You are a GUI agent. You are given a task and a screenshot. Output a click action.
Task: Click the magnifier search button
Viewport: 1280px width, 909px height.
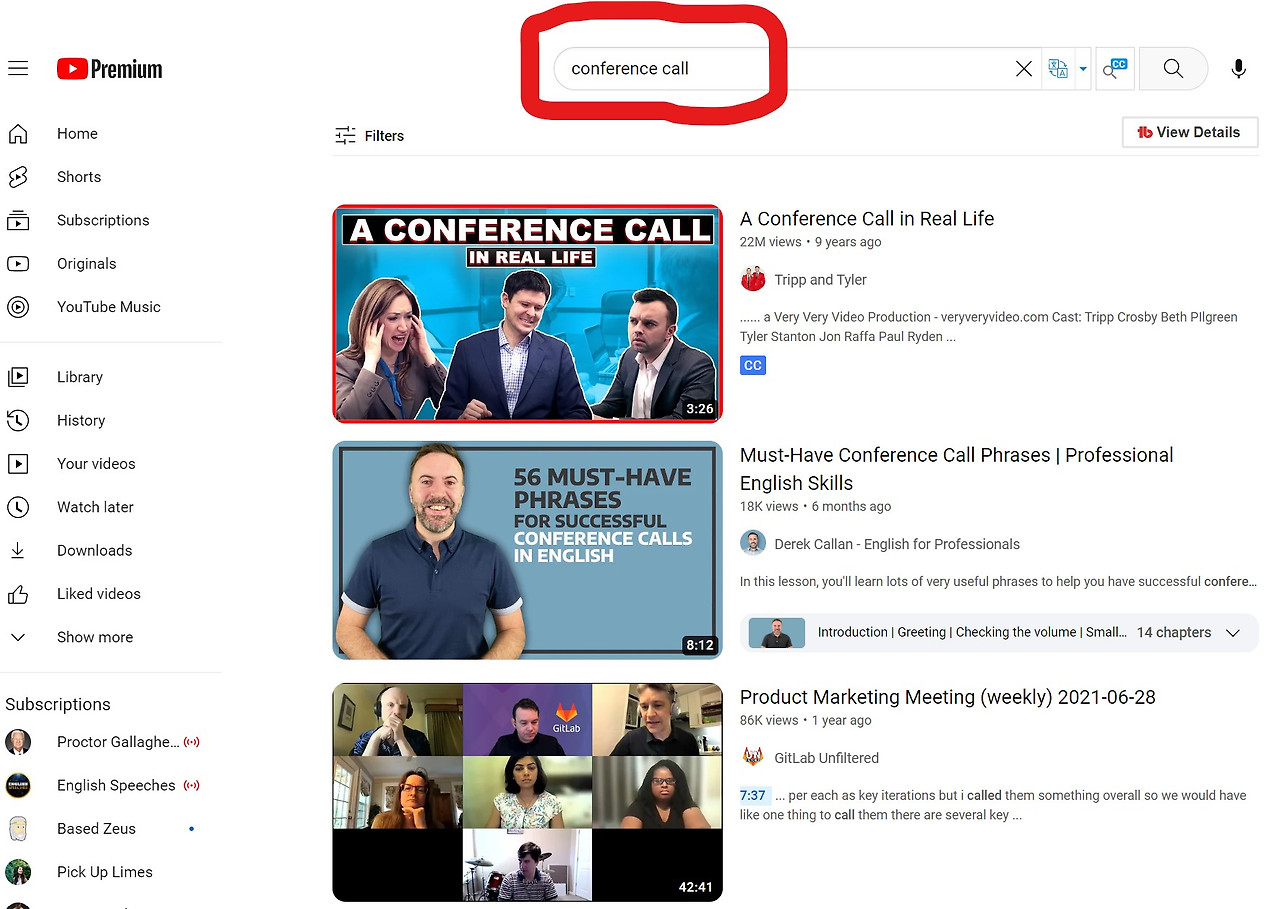pyautogui.click(x=1173, y=69)
